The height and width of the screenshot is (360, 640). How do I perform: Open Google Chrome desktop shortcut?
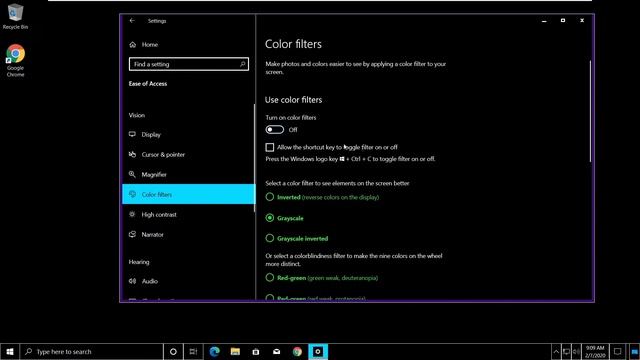(x=15, y=60)
